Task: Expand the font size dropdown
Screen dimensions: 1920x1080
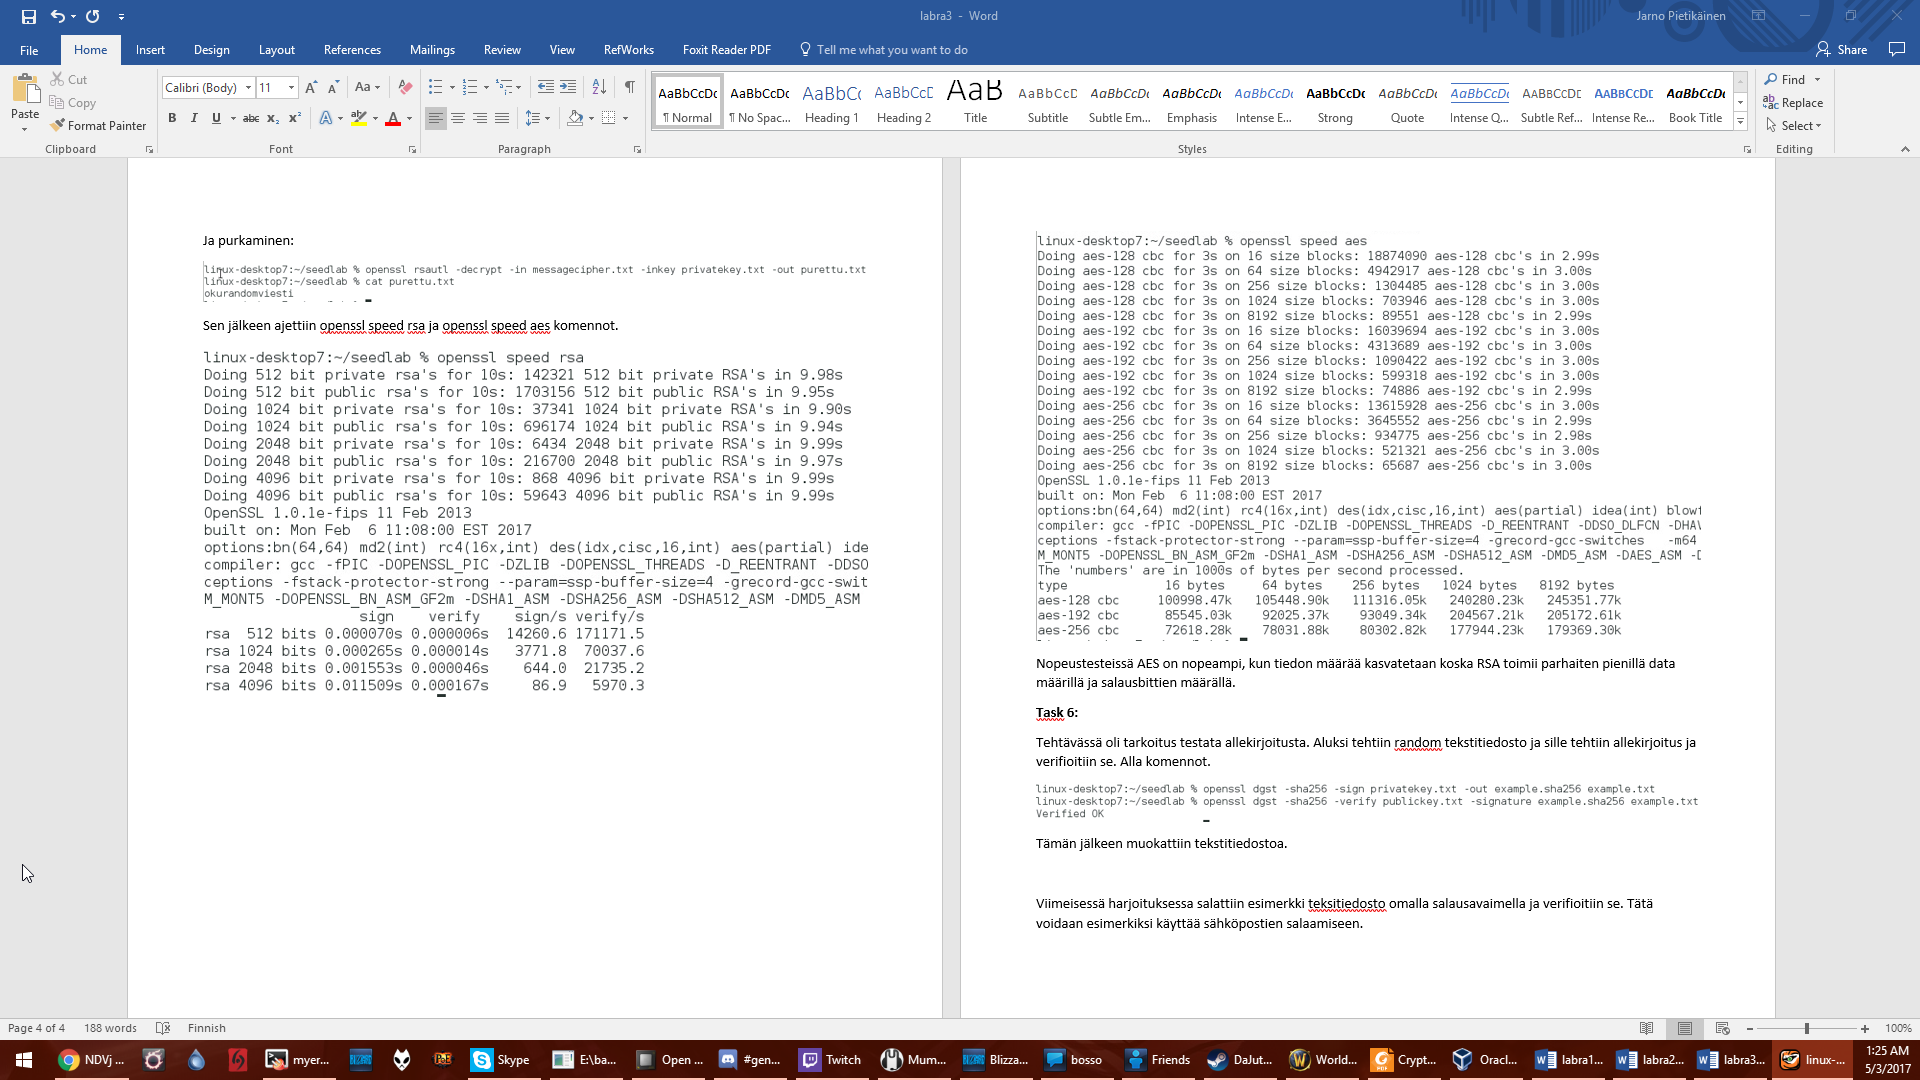Action: pos(291,88)
